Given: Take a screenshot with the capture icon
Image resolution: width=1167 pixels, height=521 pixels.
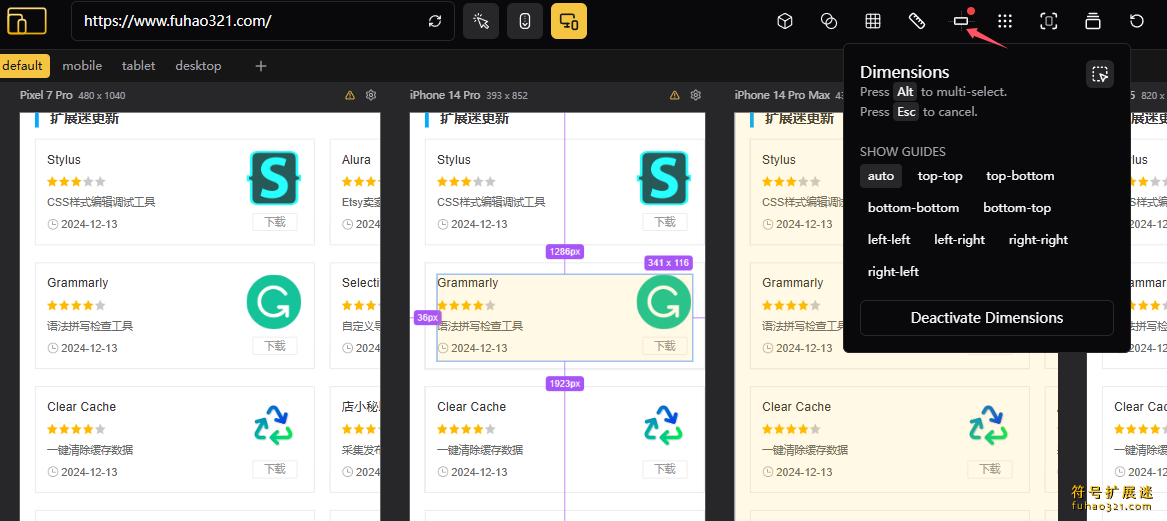Looking at the screenshot, I should (x=1049, y=21).
